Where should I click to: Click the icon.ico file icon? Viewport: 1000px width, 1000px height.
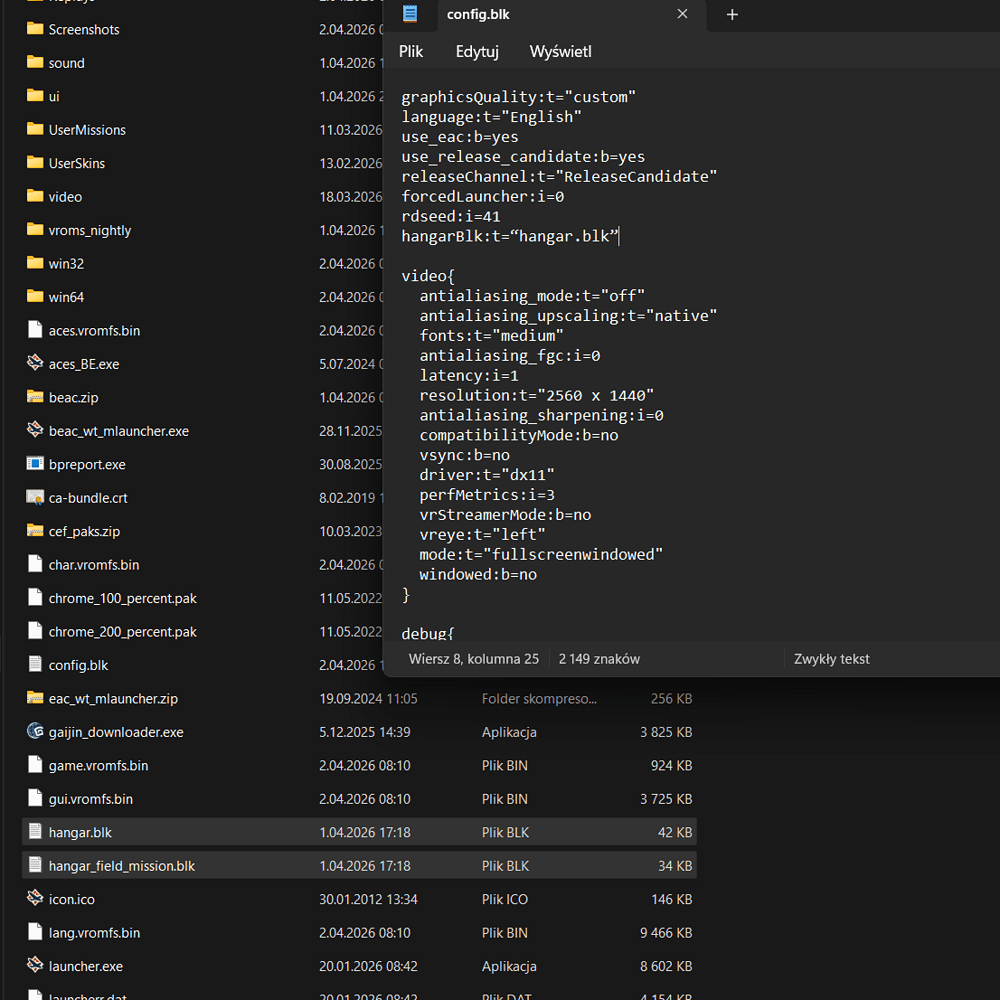click(35, 899)
